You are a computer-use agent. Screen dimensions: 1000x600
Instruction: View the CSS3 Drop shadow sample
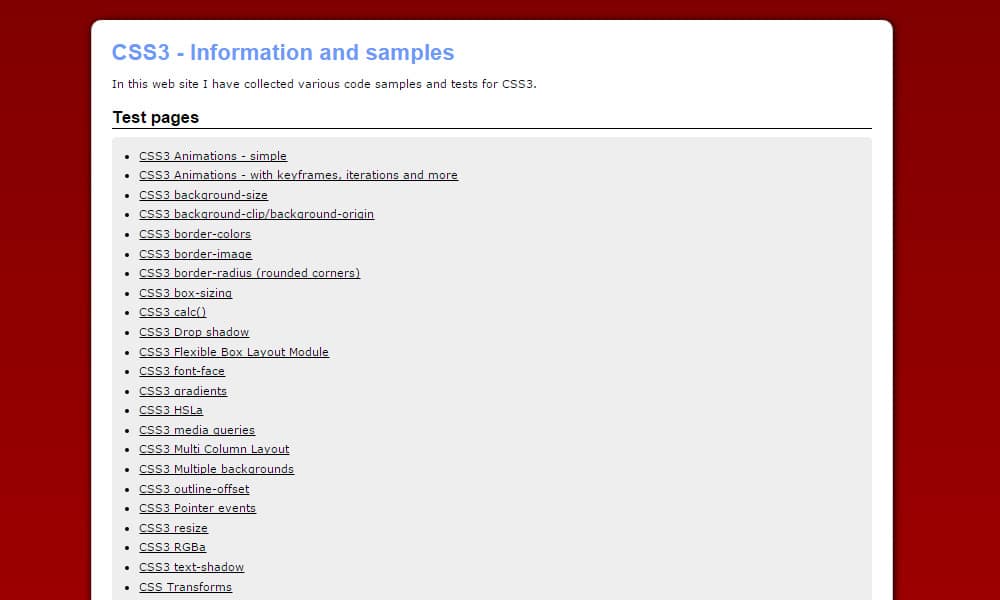[194, 332]
